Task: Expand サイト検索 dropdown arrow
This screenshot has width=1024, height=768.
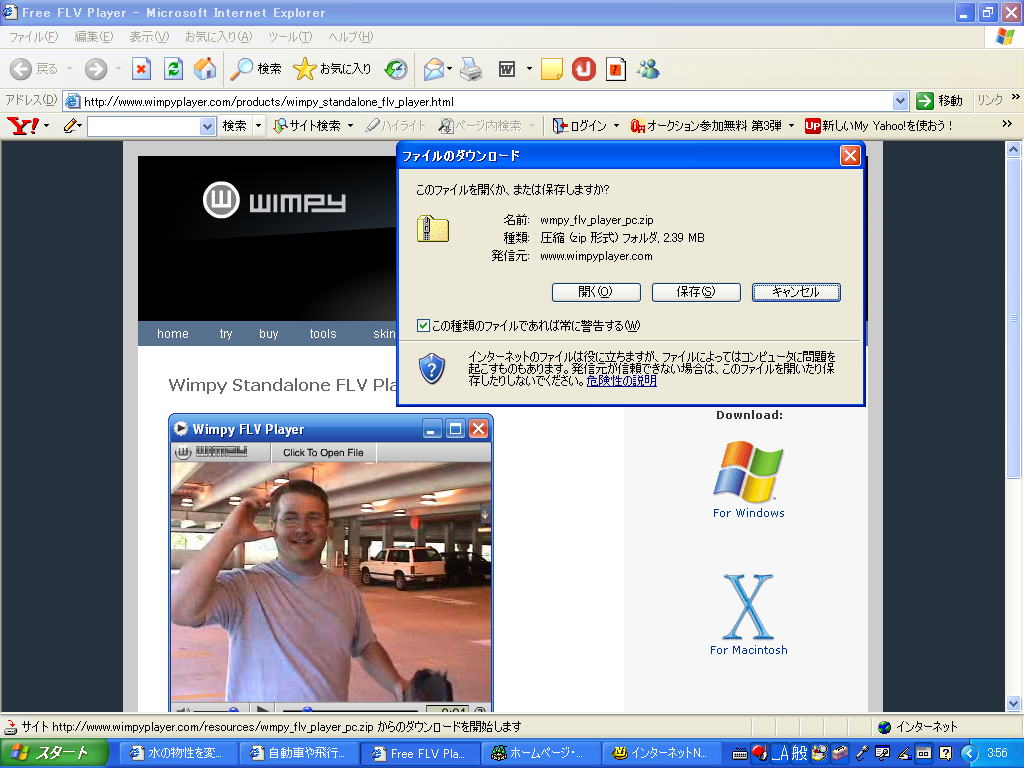Action: pyautogui.click(x=351, y=125)
